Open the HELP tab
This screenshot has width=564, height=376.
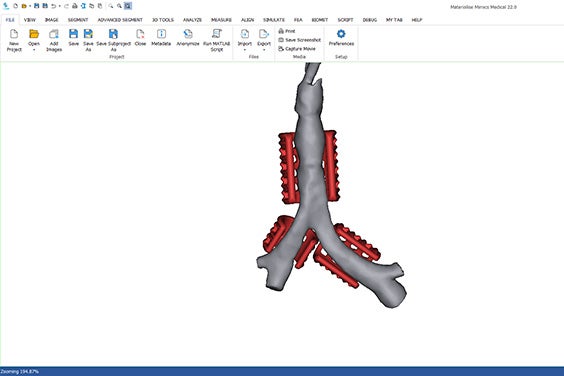417,20
